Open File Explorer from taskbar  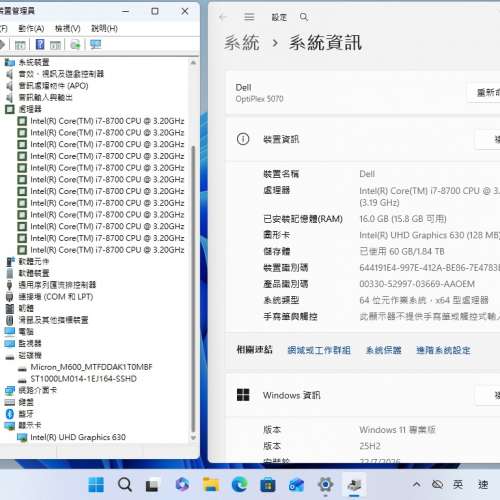tap(211, 484)
